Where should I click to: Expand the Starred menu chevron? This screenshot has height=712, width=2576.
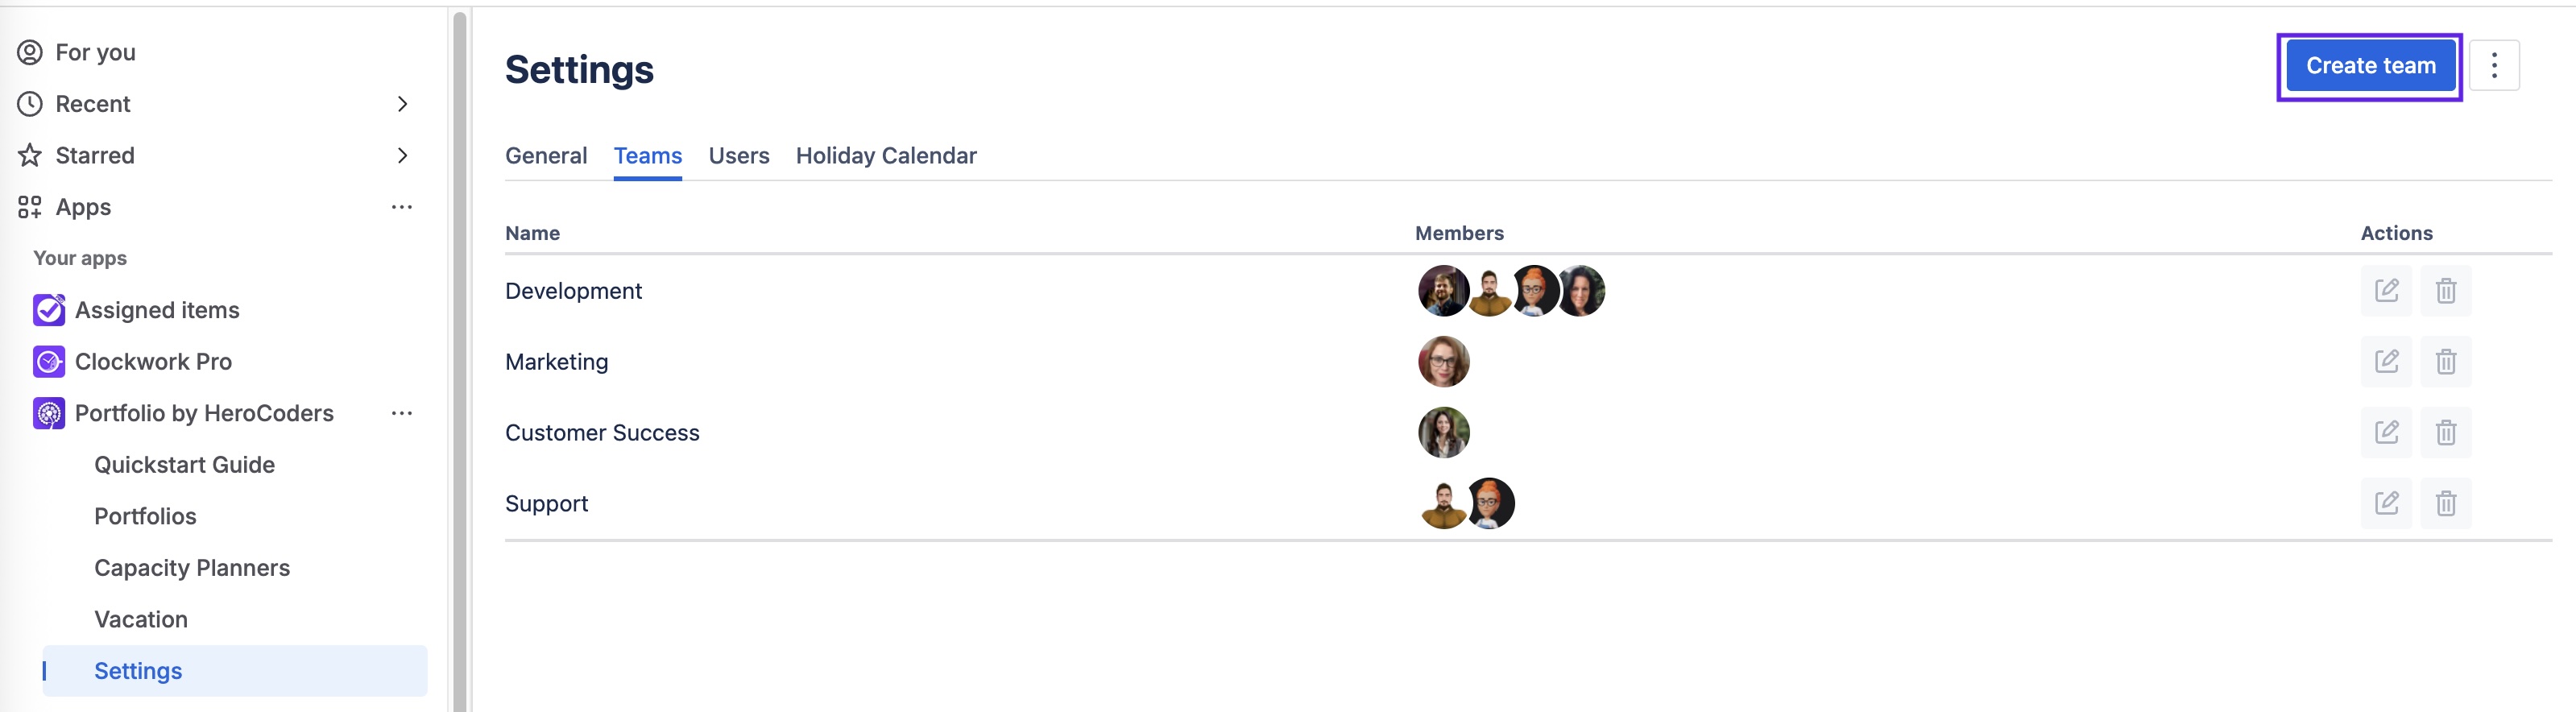click(402, 156)
